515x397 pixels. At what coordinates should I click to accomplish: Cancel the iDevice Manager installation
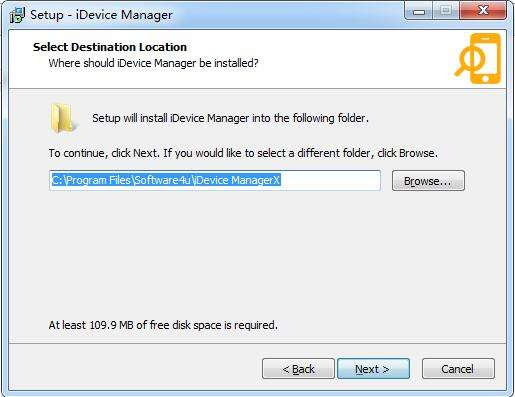pyautogui.click(x=458, y=369)
